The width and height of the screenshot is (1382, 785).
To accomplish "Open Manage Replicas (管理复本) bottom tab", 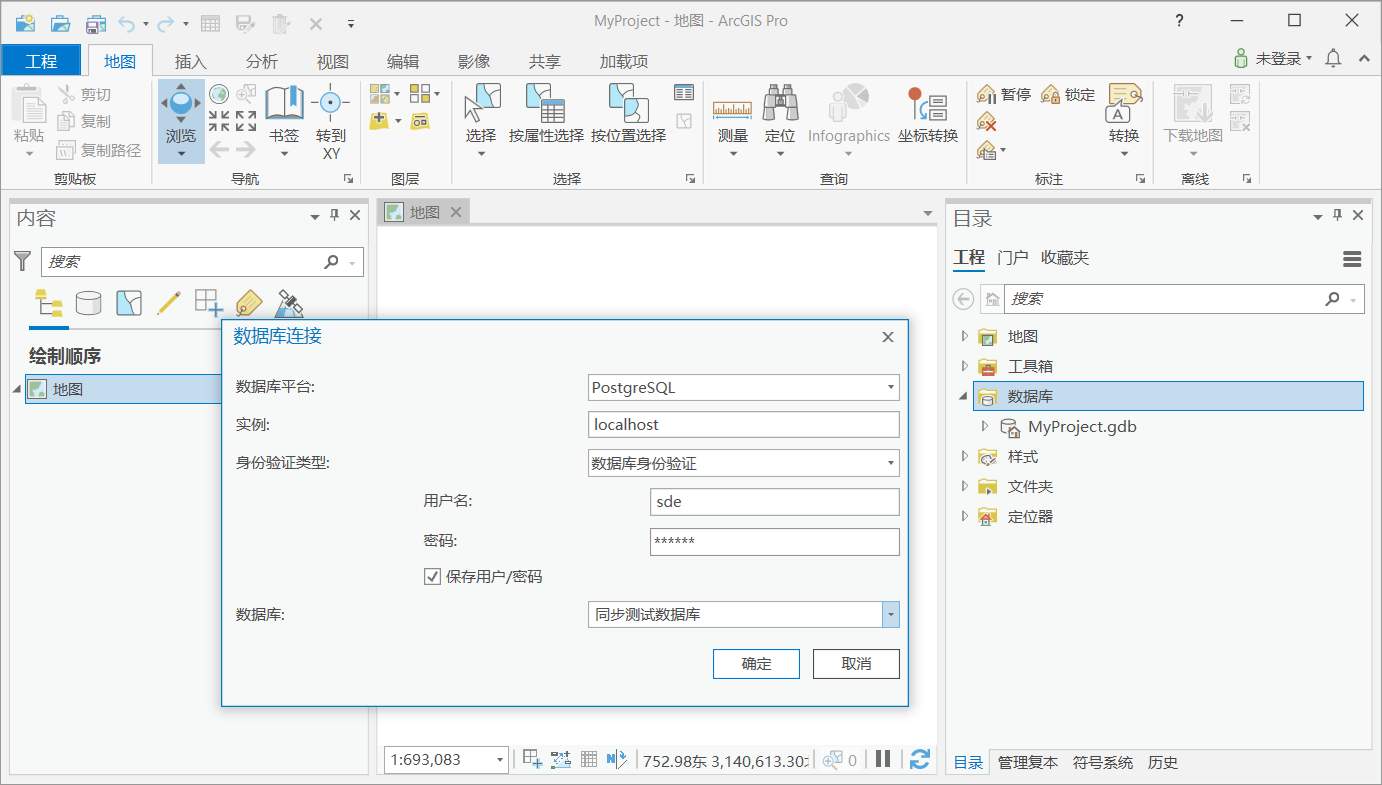I will 1027,762.
